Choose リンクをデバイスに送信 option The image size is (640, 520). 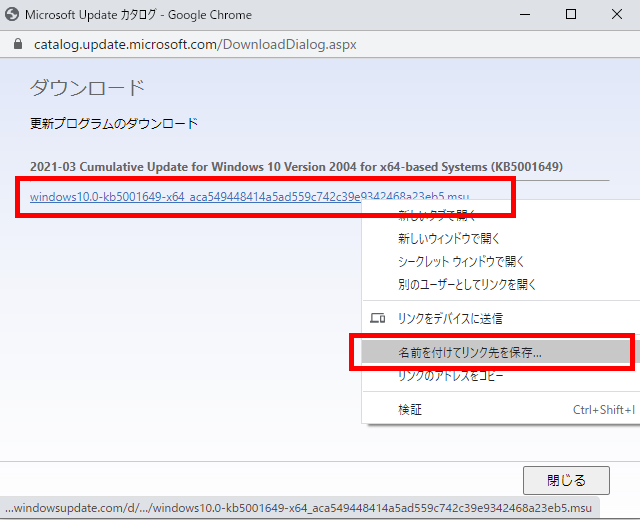[x=450, y=318]
